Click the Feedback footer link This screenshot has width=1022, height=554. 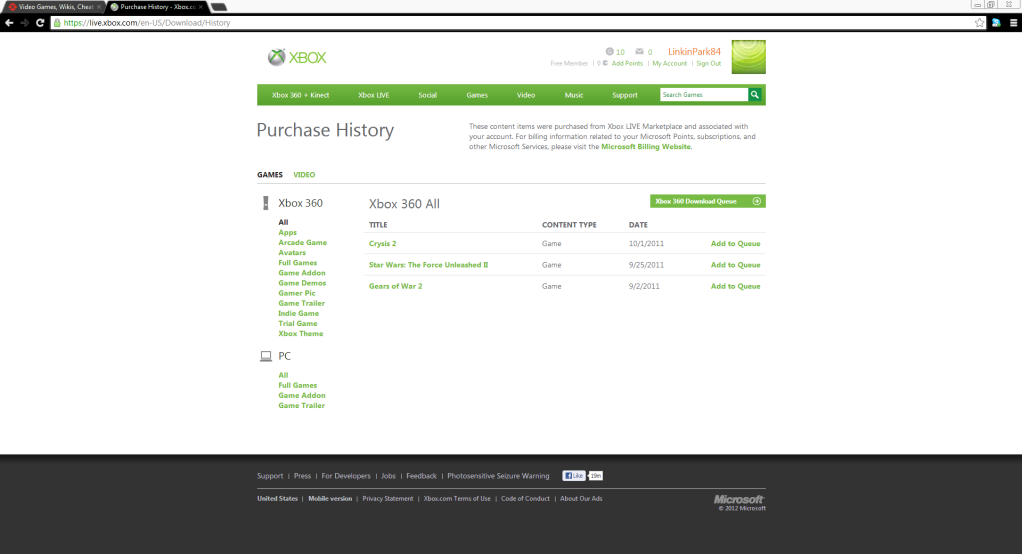coord(421,476)
